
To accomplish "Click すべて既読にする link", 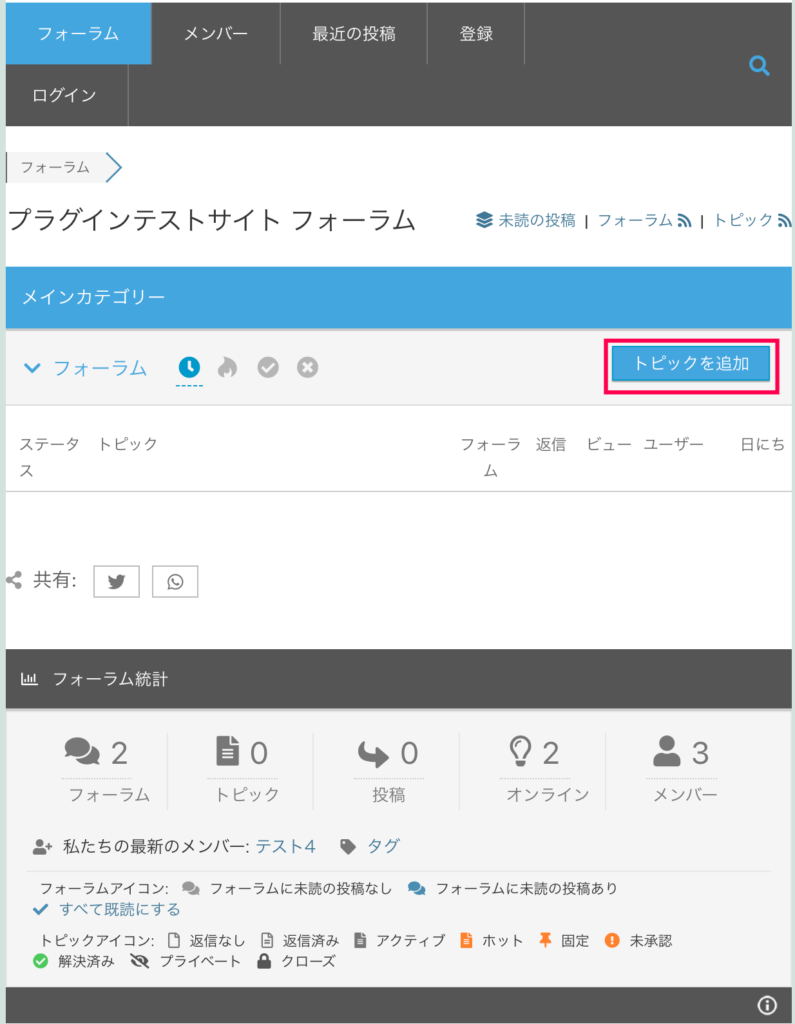I will click(120, 909).
